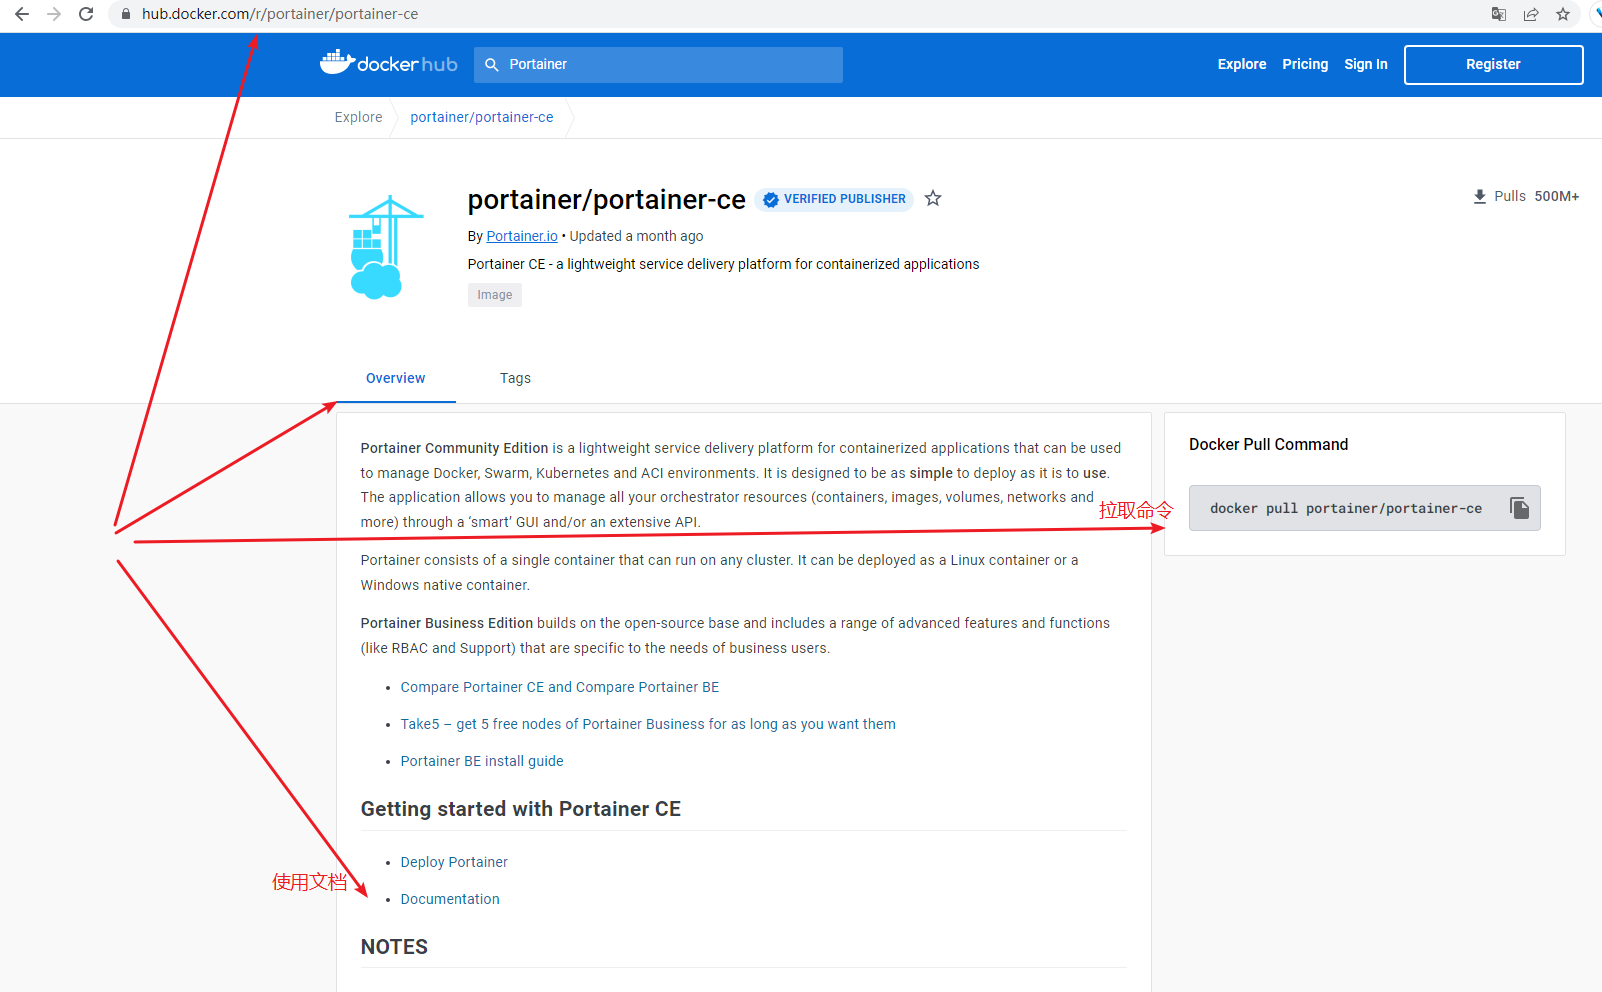Image resolution: width=1602 pixels, height=992 pixels.
Task: Click the Portainer crane logo image
Action: click(386, 247)
